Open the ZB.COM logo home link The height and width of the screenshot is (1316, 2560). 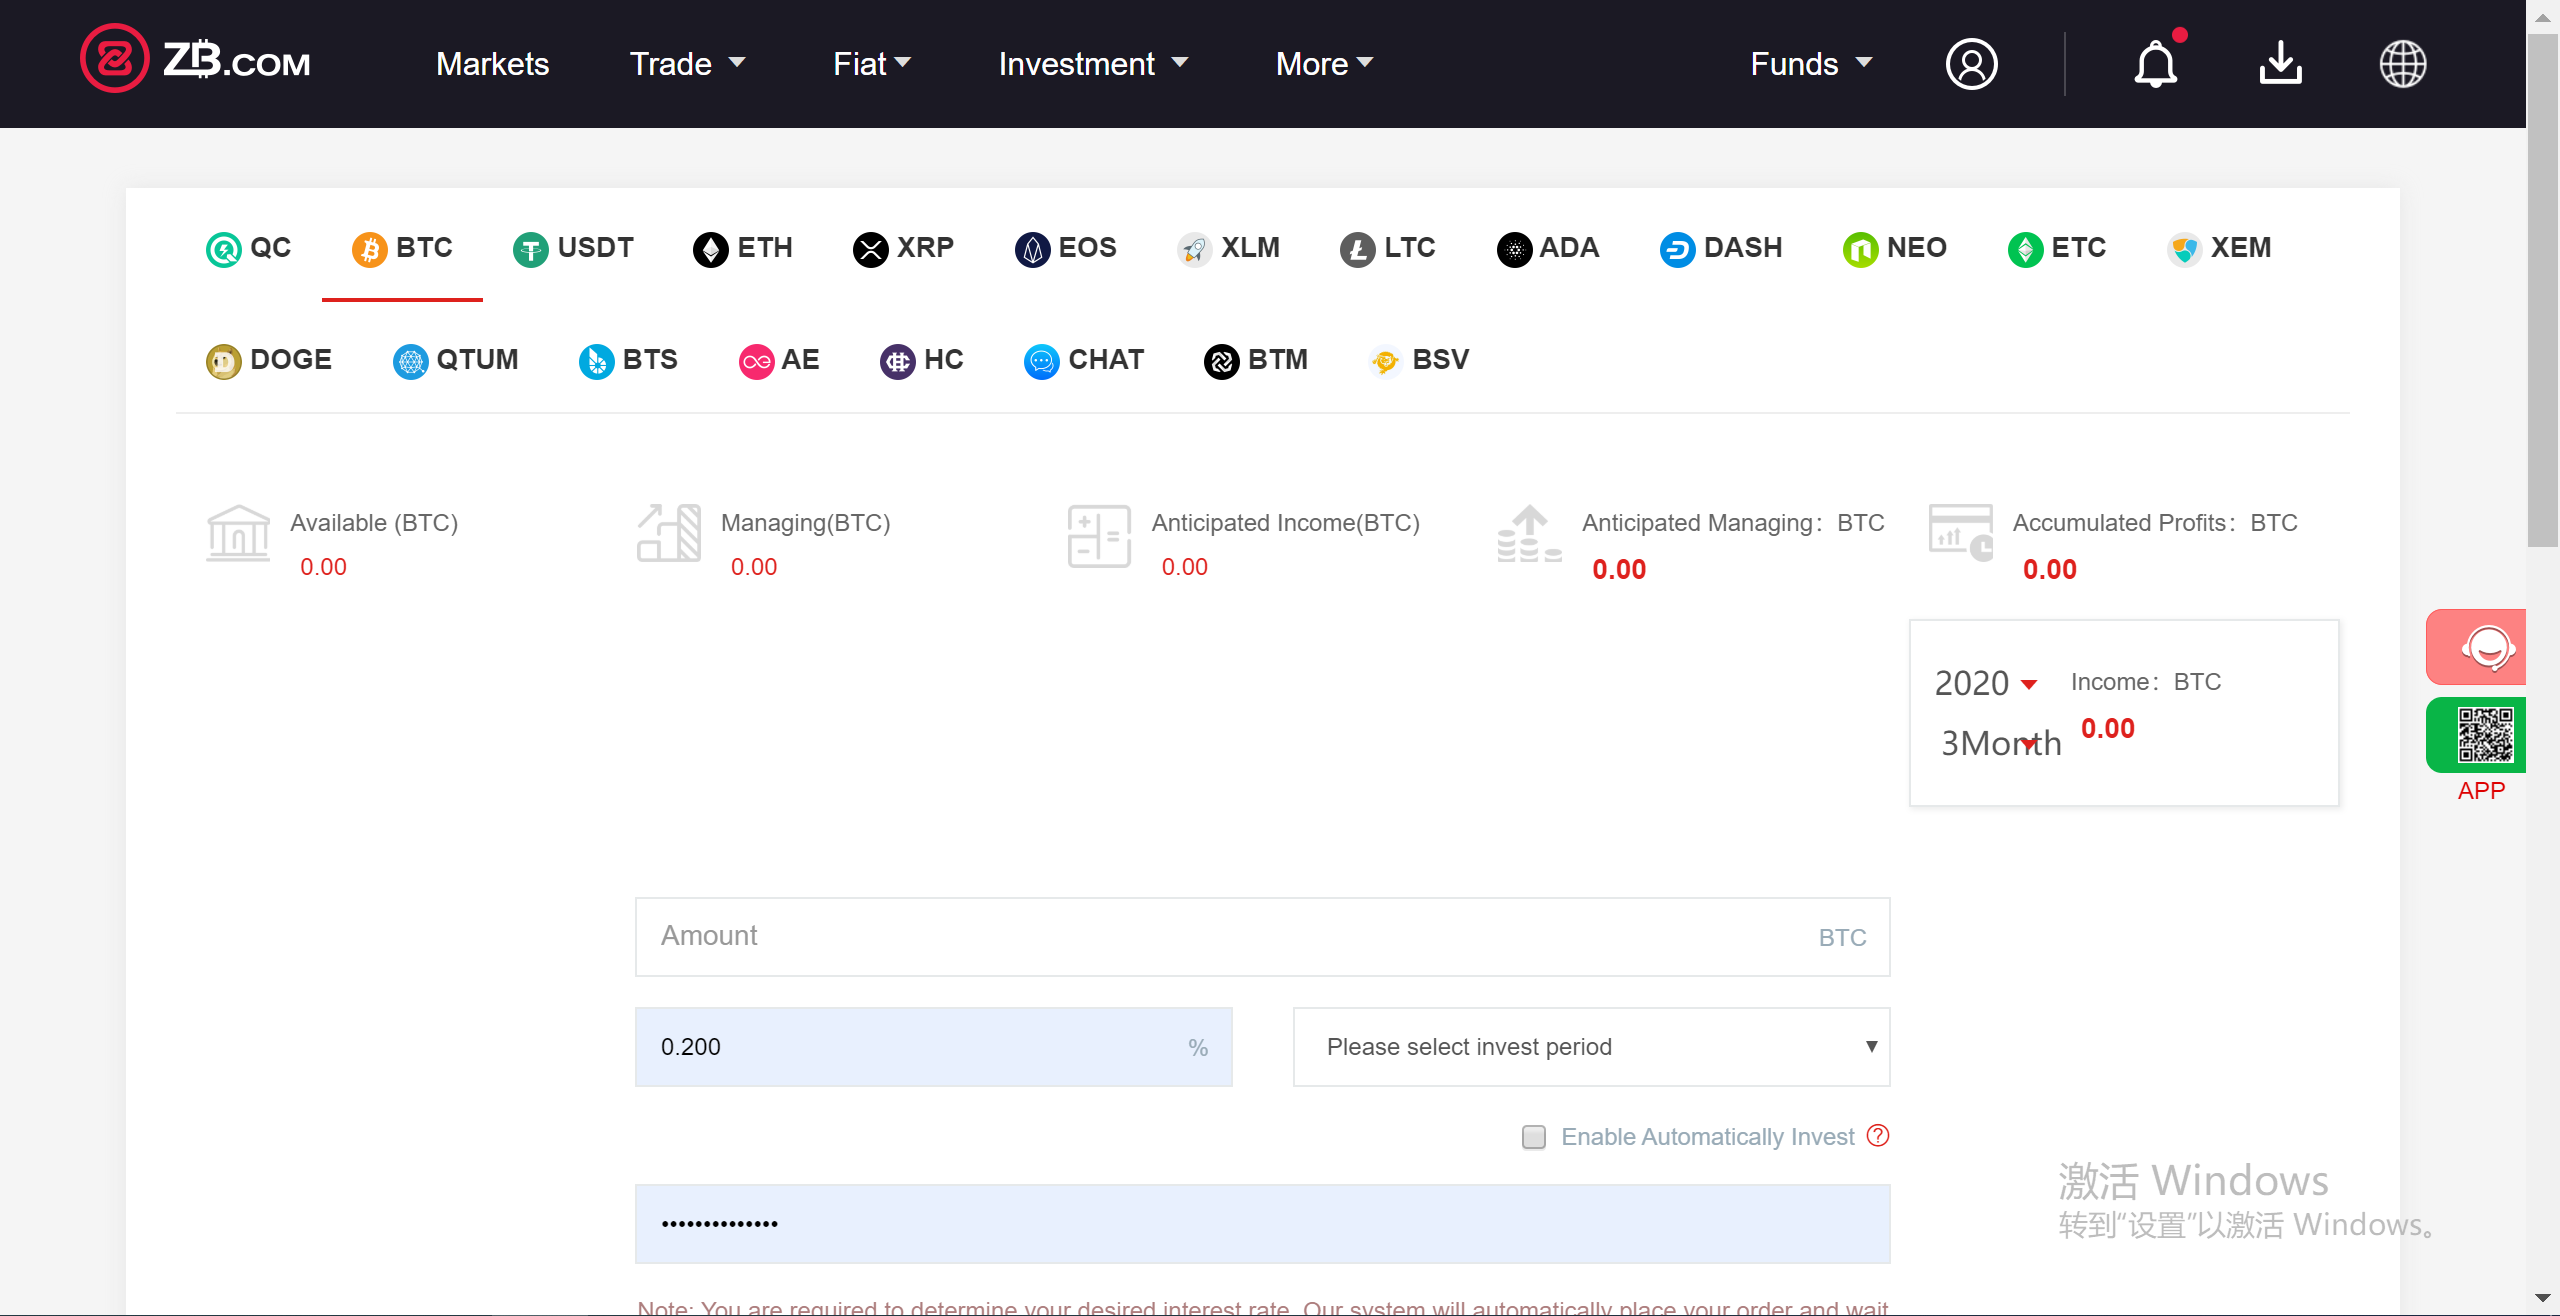pos(196,60)
